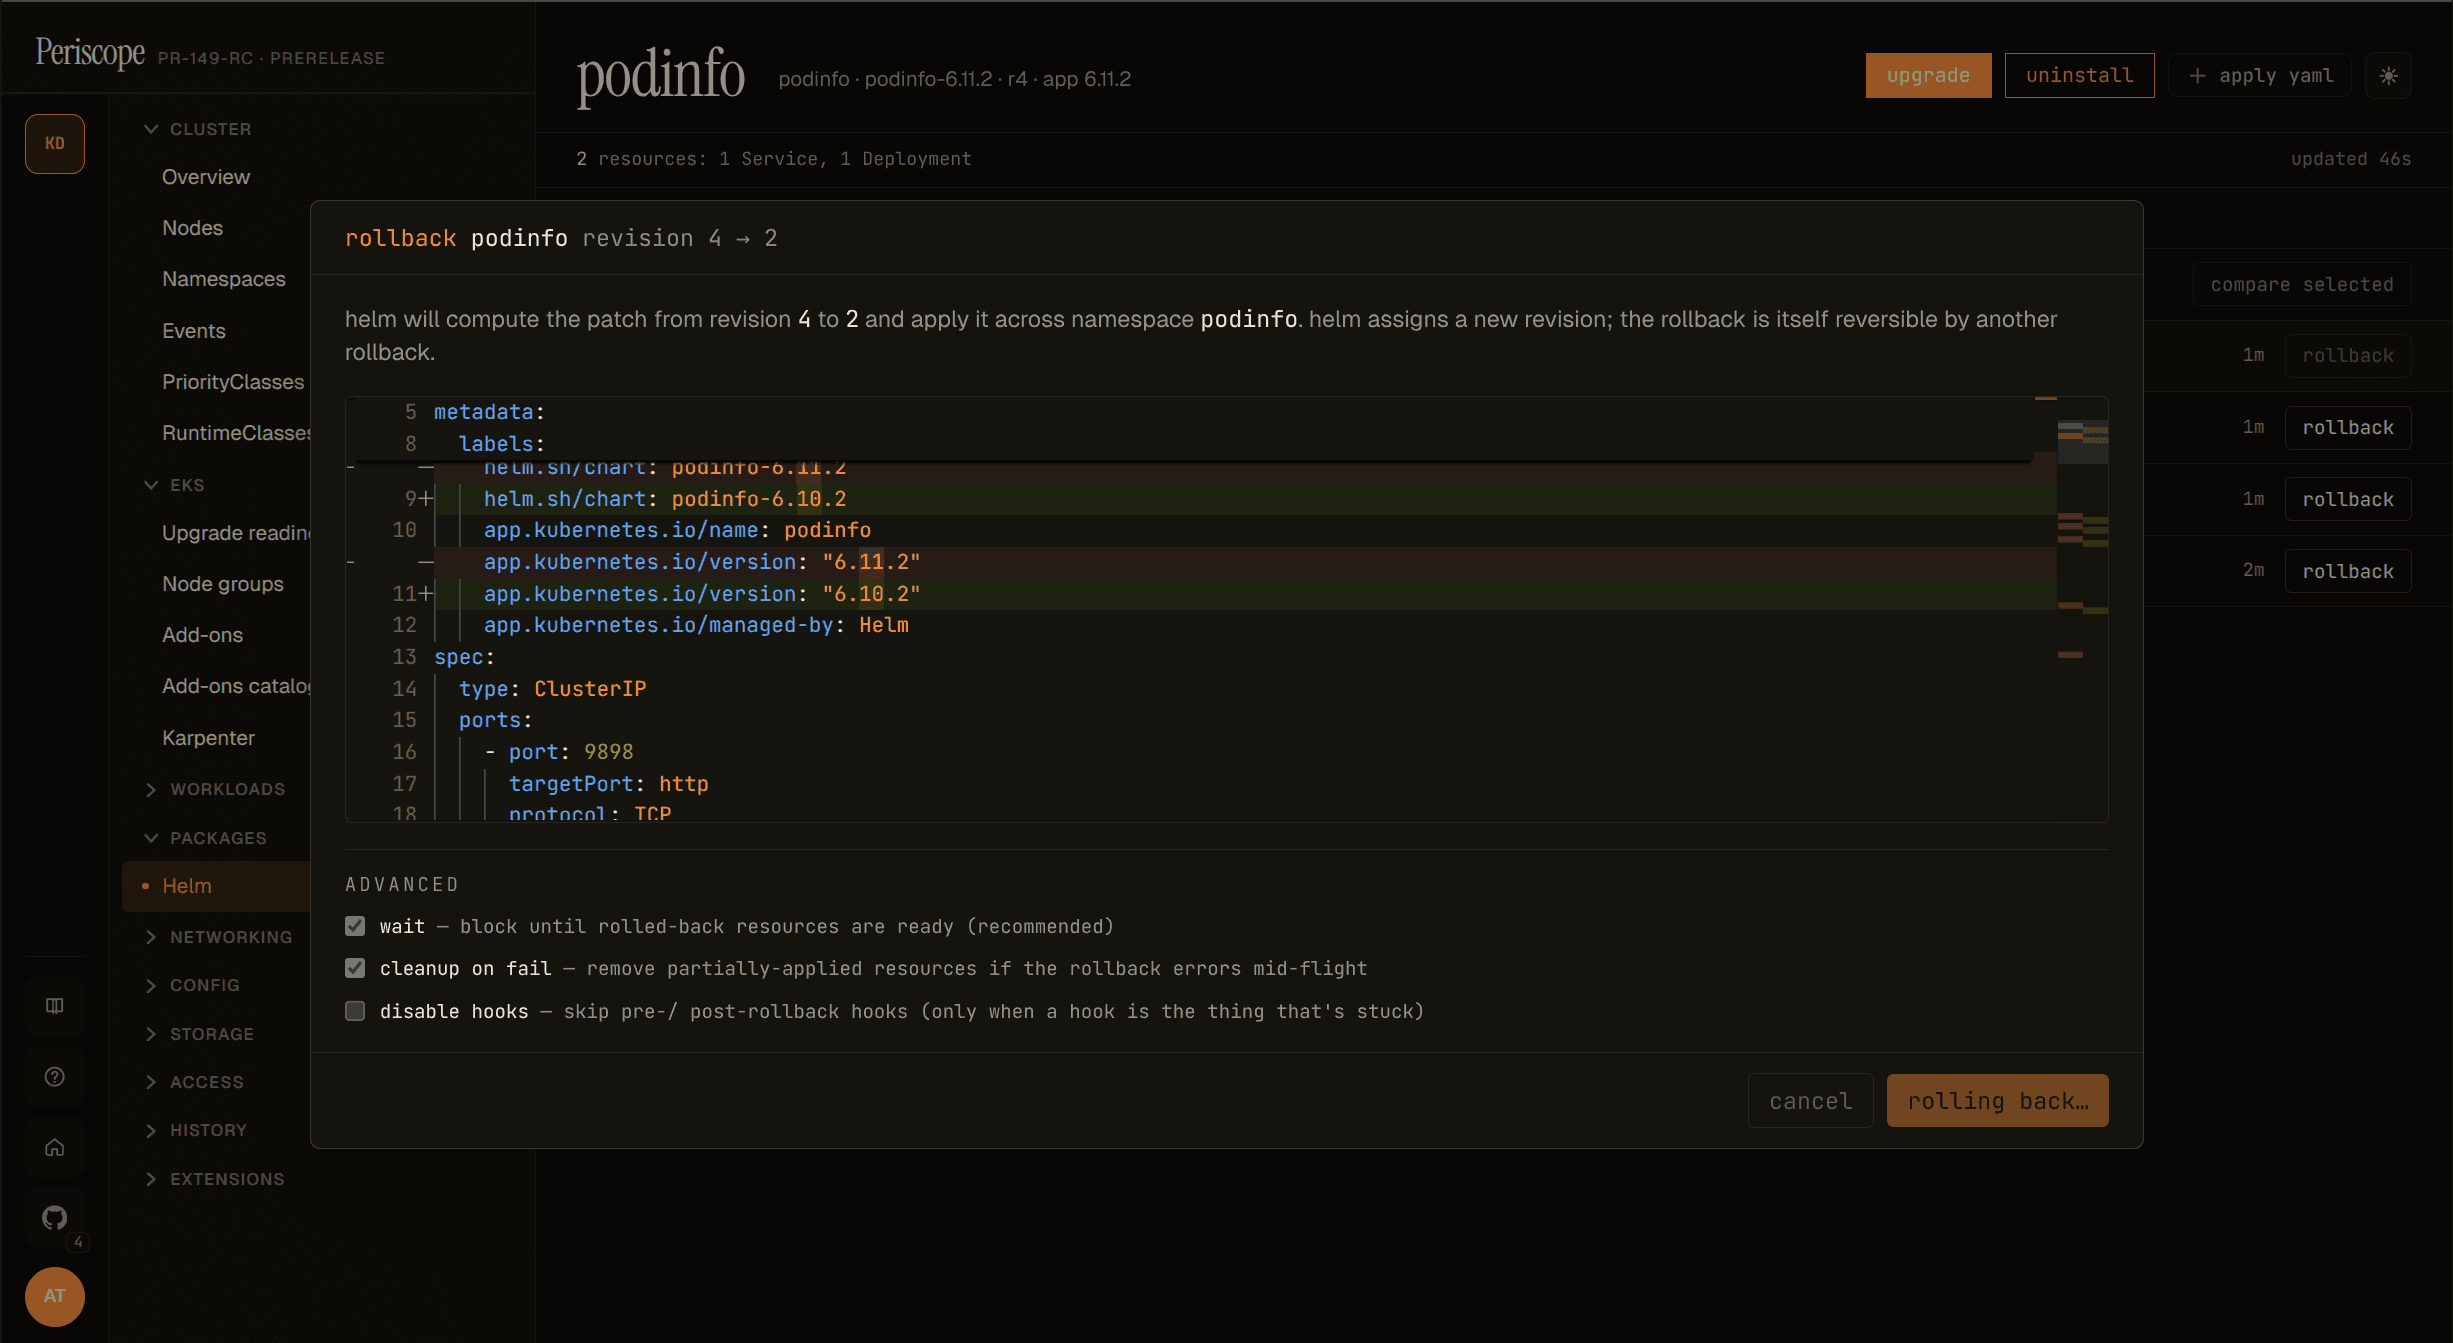Open Add-ons catalog in sidebar

click(236, 686)
